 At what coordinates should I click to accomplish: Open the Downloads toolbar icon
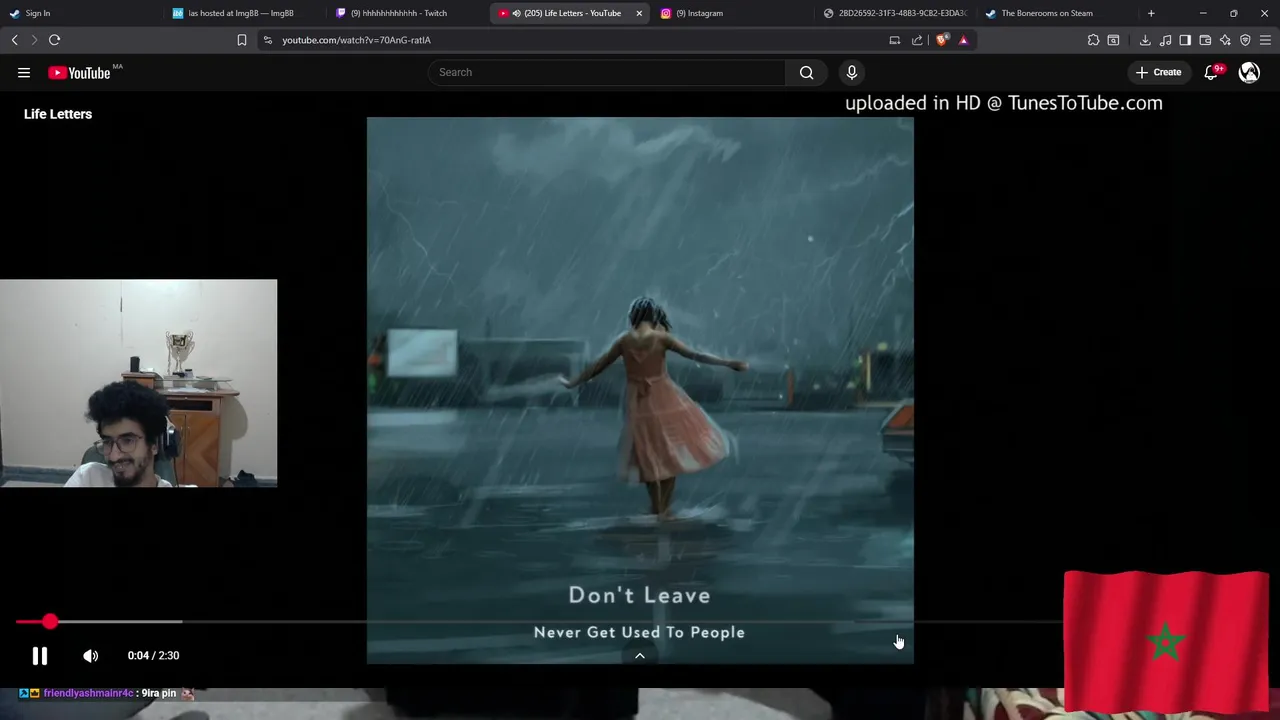1145,40
